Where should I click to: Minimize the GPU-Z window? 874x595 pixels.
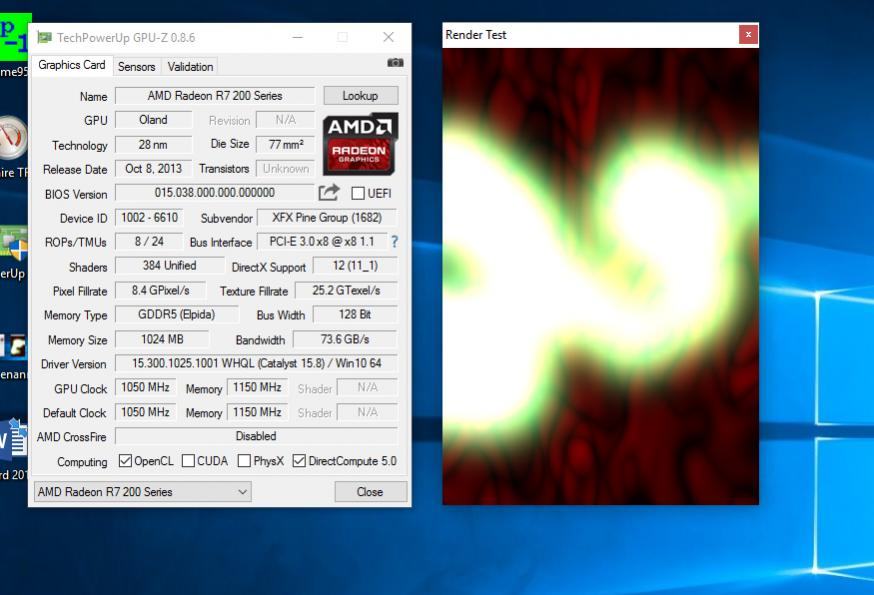click(298, 37)
